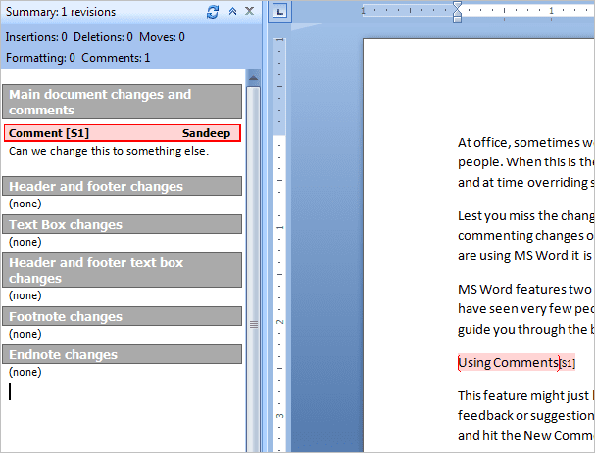Close the reviewing pane

coord(249,11)
